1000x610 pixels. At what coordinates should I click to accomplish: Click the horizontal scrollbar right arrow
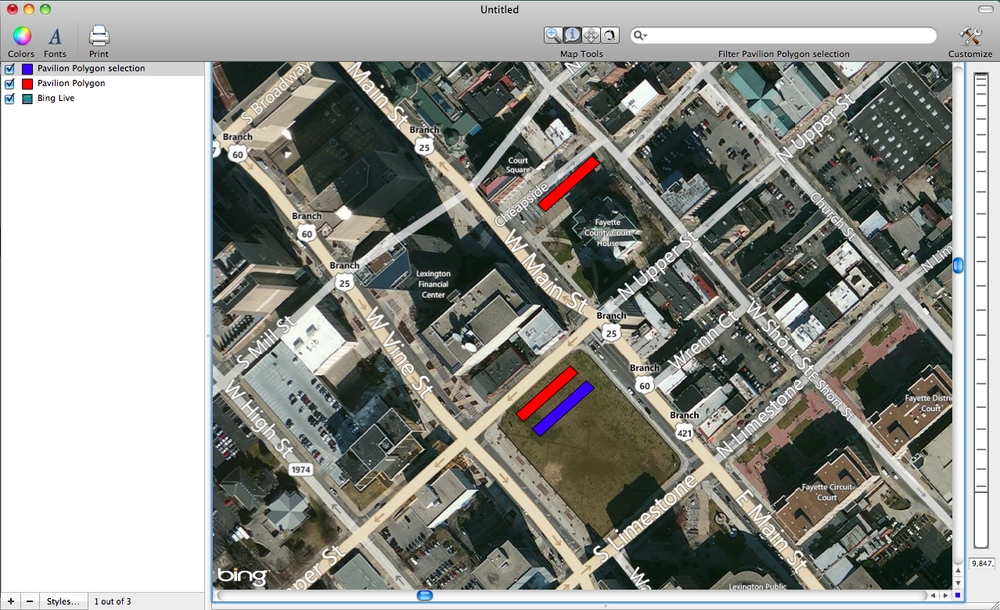(945, 596)
